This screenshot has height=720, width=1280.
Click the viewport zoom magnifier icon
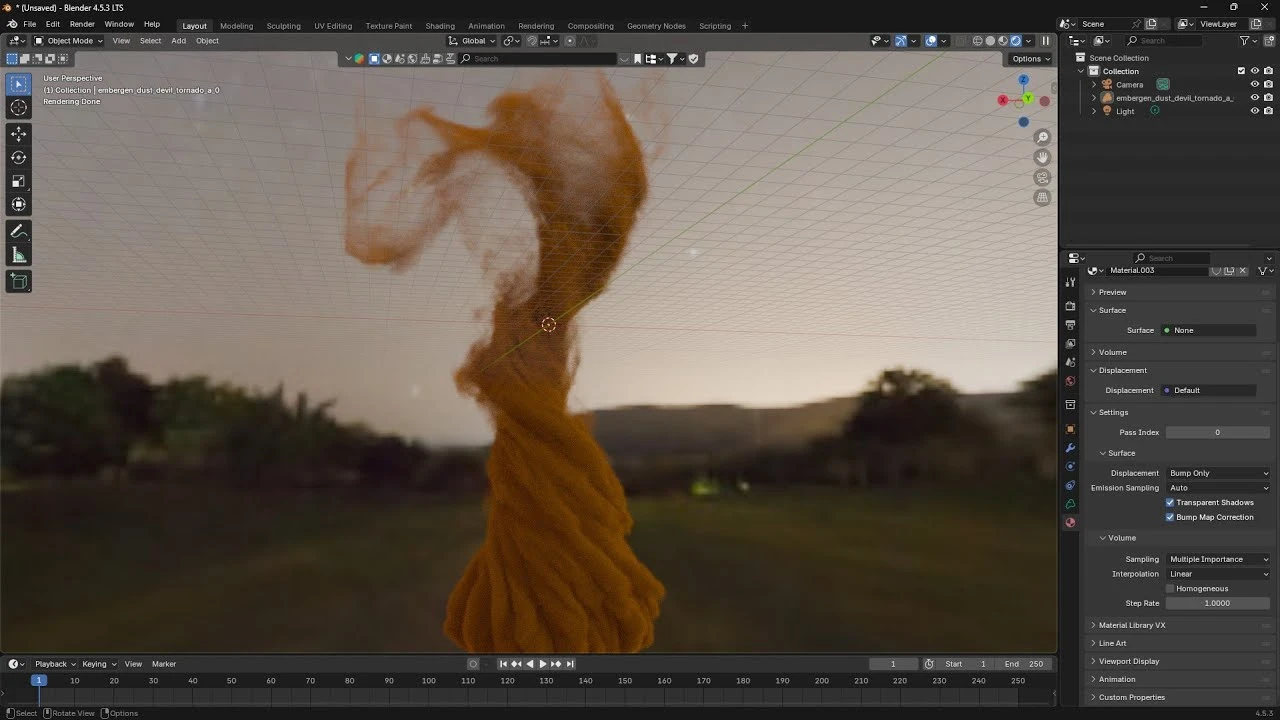click(1042, 137)
